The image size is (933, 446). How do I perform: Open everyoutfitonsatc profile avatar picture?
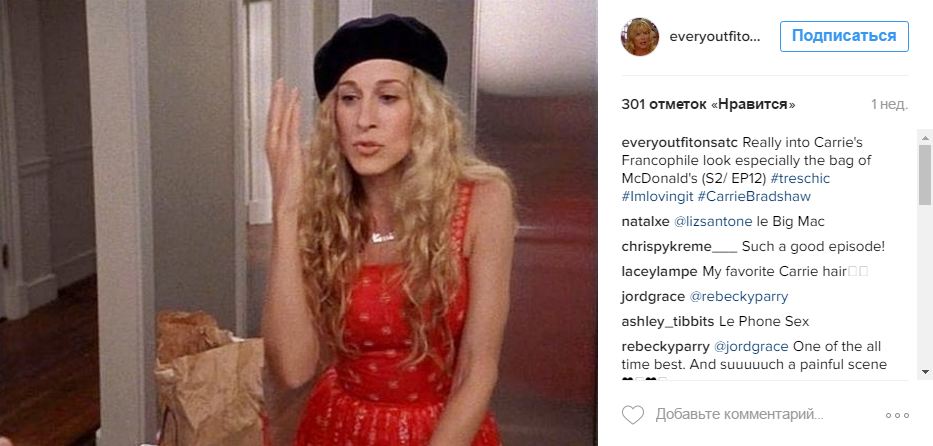640,36
